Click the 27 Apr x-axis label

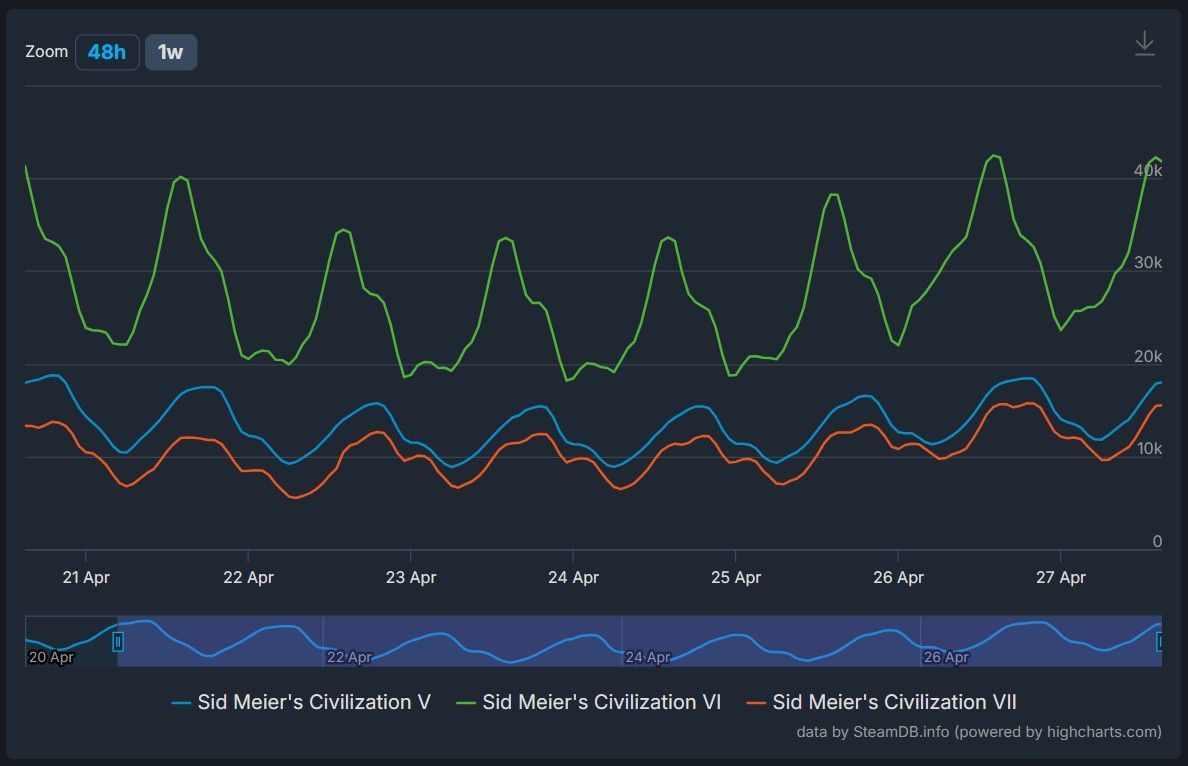point(1060,577)
